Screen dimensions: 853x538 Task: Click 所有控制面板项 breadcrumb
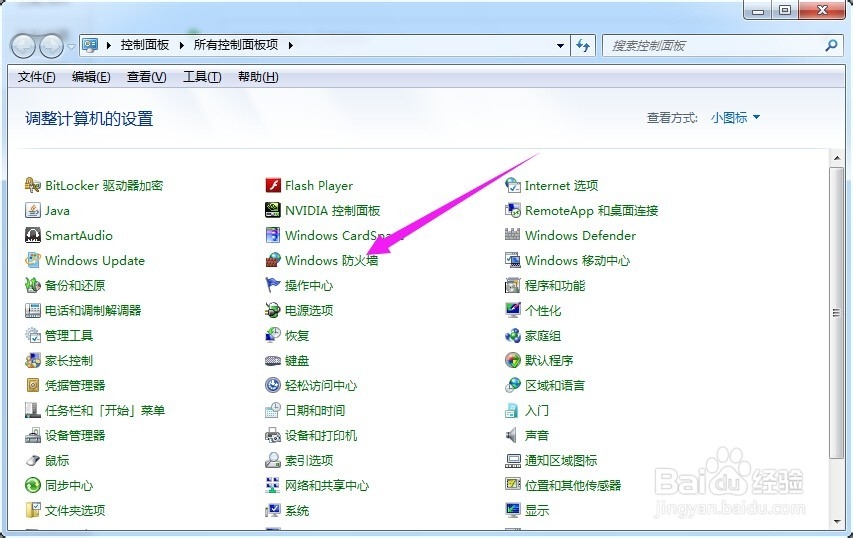pyautogui.click(x=236, y=45)
